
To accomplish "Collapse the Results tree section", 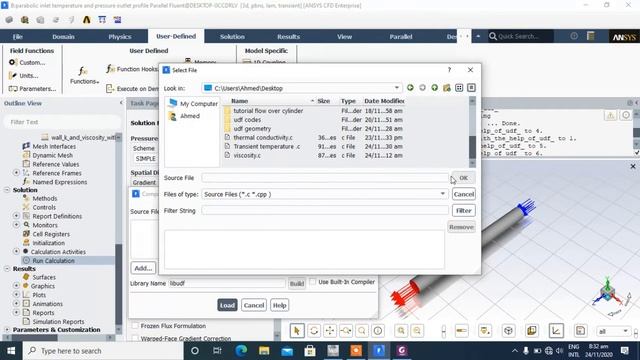I will pyautogui.click(x=7, y=269).
